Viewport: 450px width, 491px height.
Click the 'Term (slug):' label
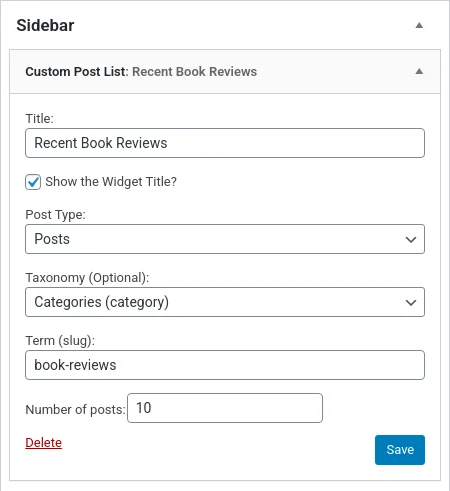tap(60, 341)
